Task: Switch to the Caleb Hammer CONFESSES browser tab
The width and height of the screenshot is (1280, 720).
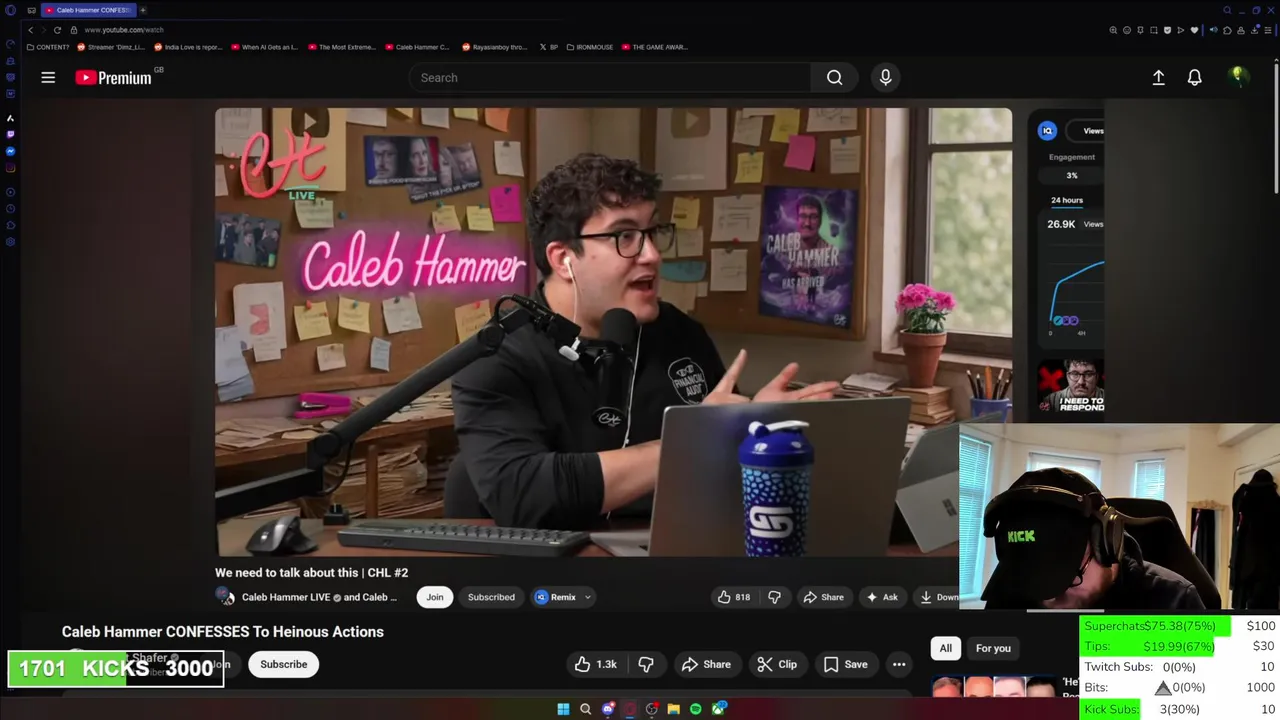Action: pyautogui.click(x=88, y=10)
